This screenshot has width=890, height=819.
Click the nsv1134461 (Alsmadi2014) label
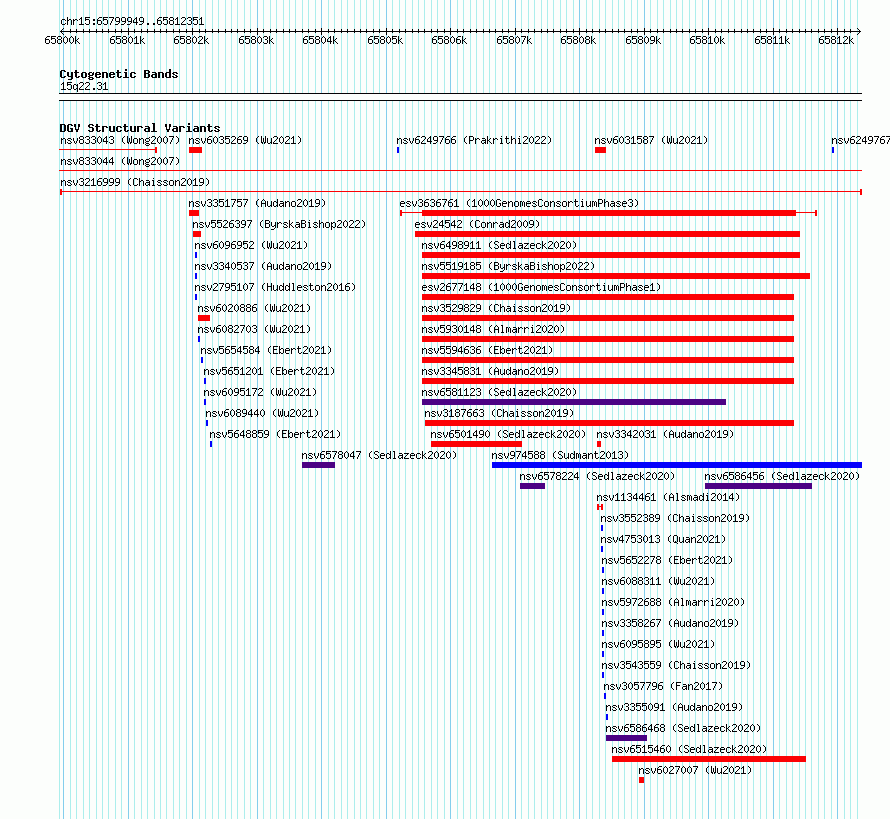tap(668, 497)
